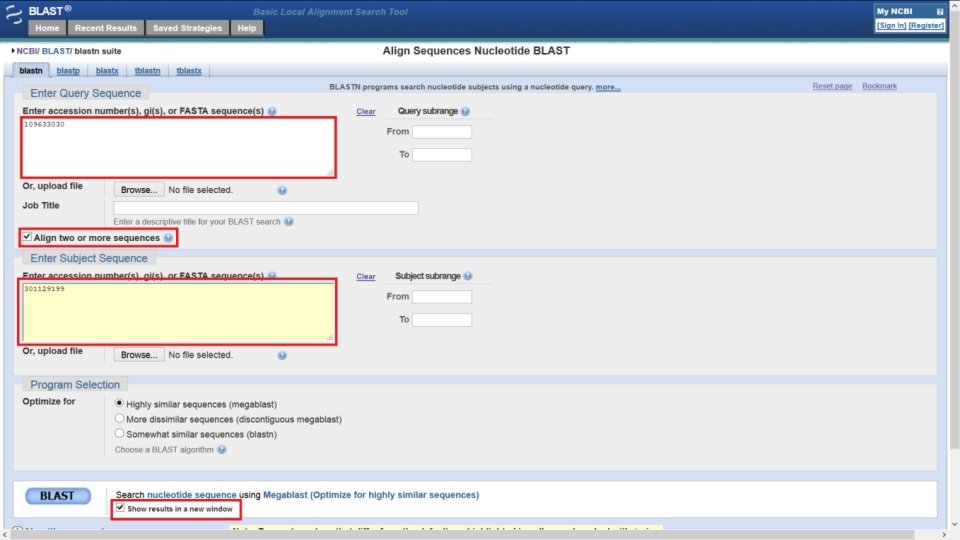Open the nucleotide sequence link
Viewport: 960px width, 540px height.
[x=192, y=495]
